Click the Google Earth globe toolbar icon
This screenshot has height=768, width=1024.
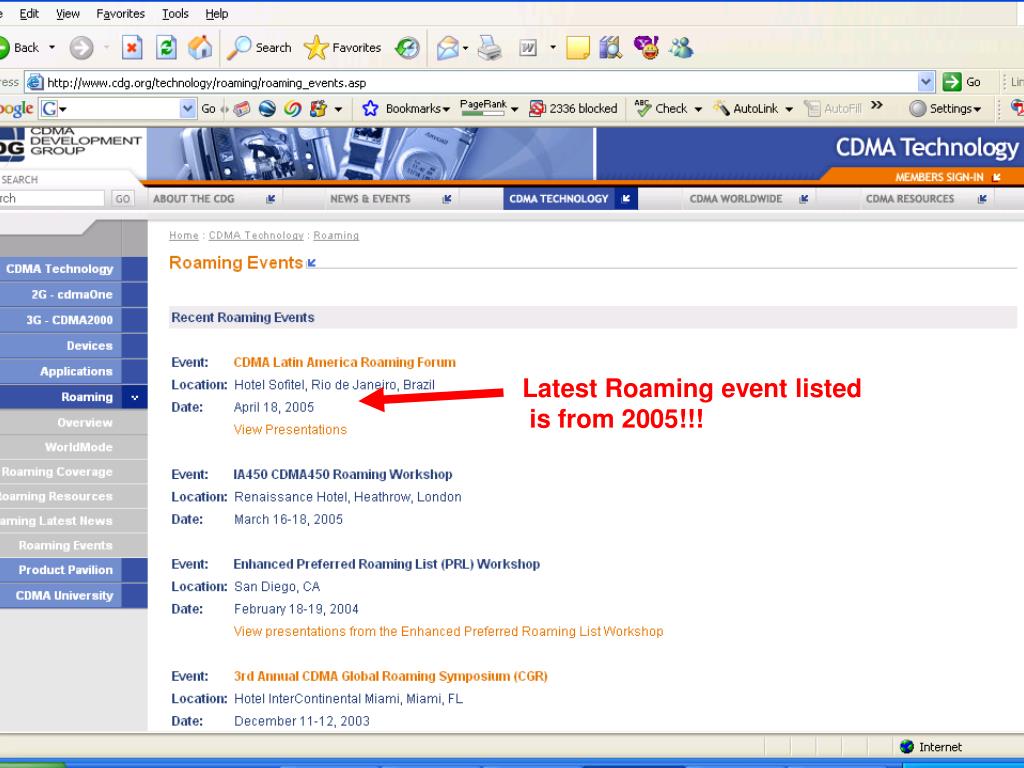tap(266, 108)
